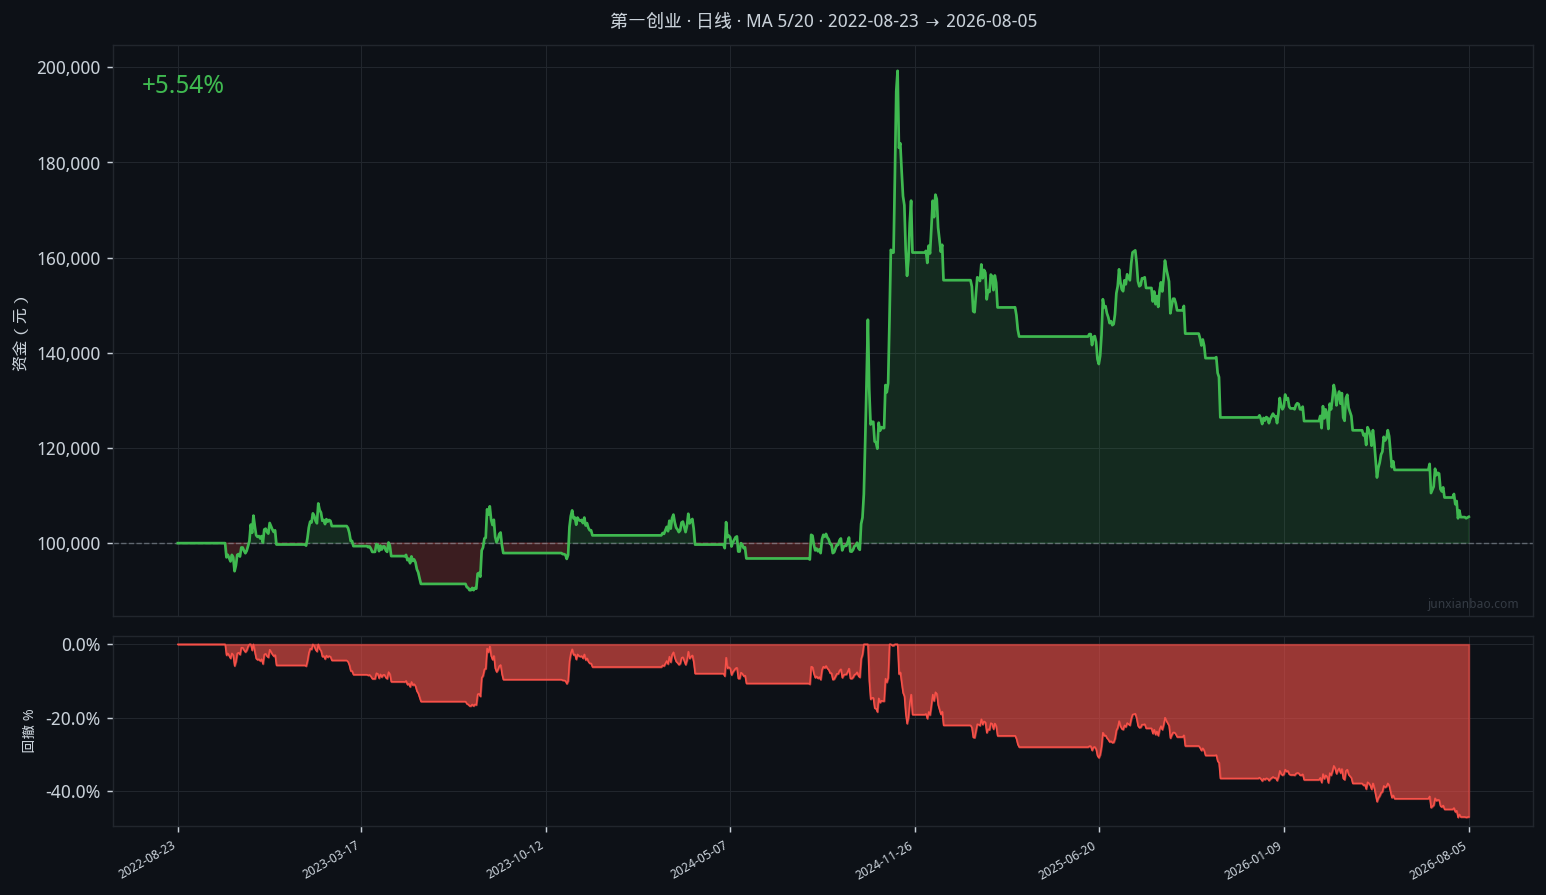
Task: Click the +5.54% return label
Action: (x=183, y=85)
